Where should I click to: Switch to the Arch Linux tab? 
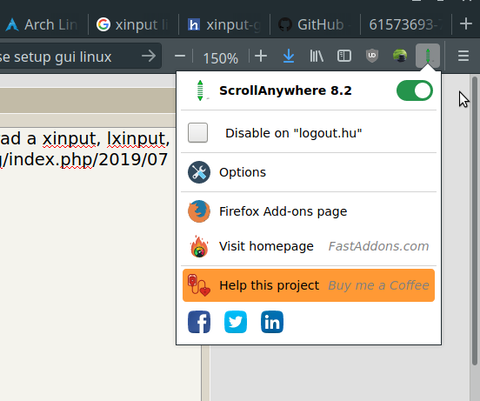[x=42, y=25]
